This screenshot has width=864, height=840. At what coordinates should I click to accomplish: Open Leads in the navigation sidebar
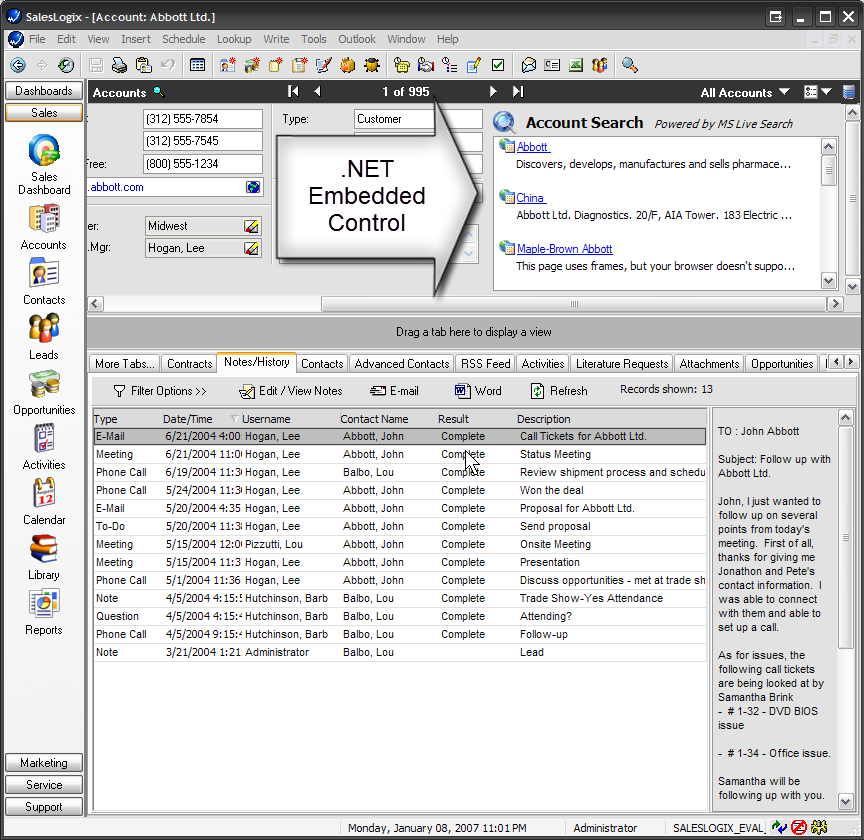(44, 337)
